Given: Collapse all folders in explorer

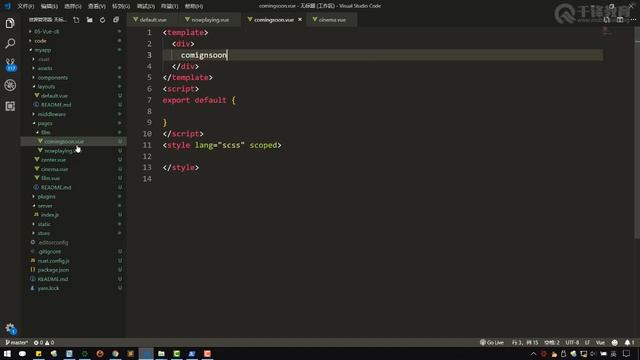Looking at the screenshot, I should click(x=116, y=20).
